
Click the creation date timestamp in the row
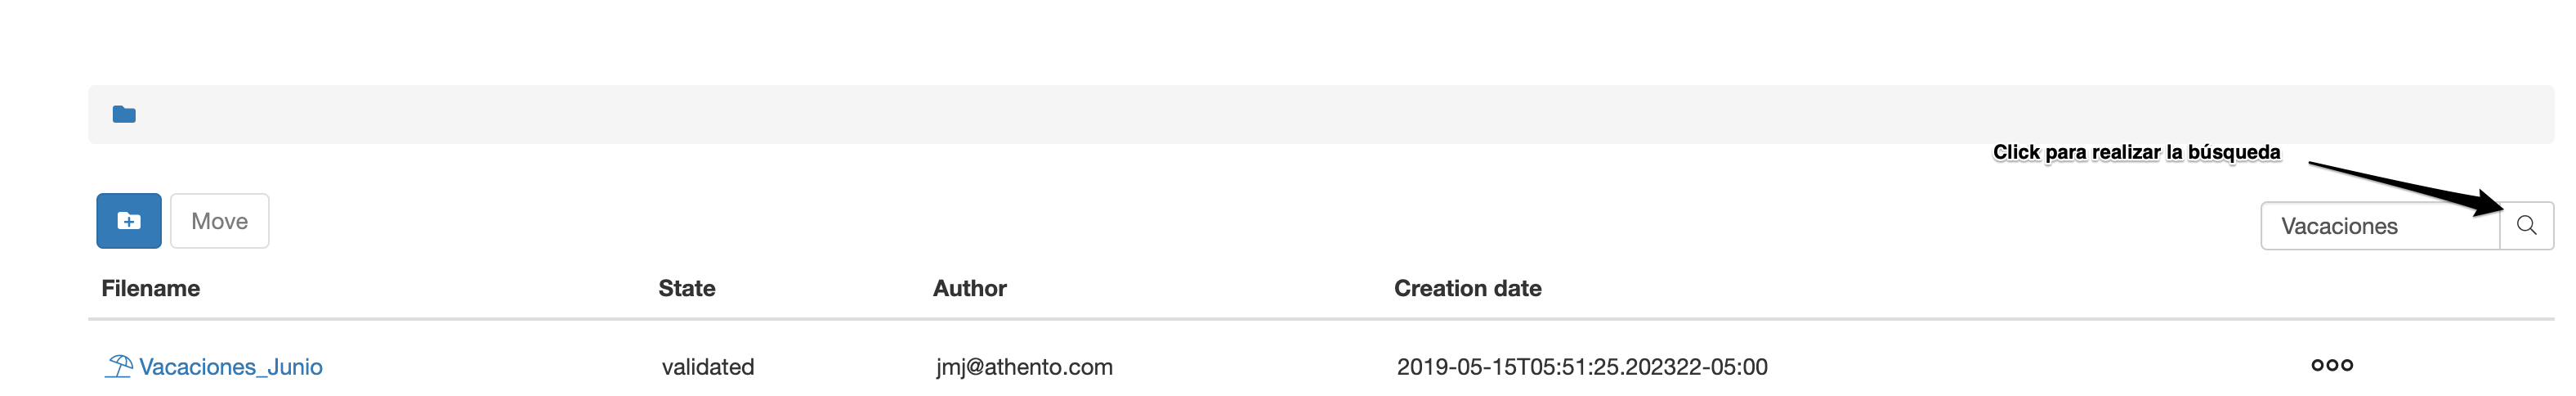[x=1581, y=367]
